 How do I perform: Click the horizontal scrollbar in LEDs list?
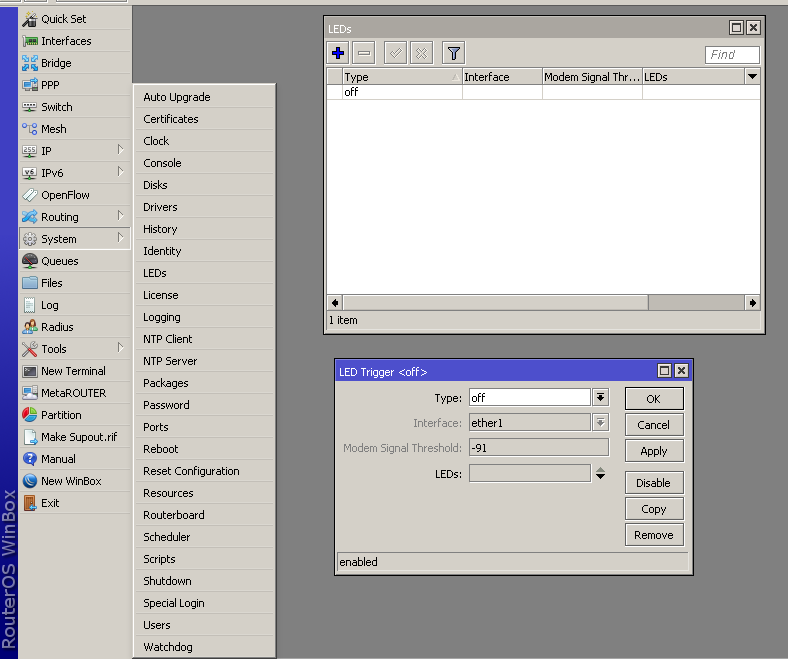tap(495, 302)
